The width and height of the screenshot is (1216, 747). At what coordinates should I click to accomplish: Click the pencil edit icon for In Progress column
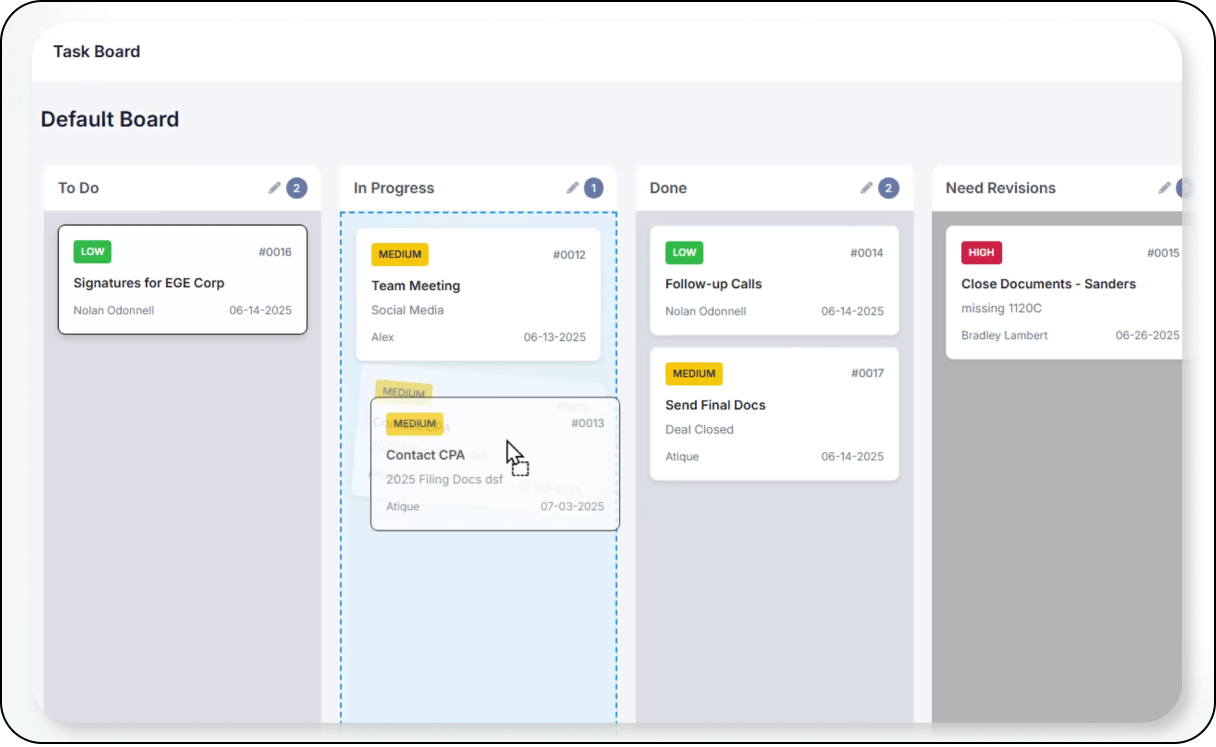click(573, 188)
